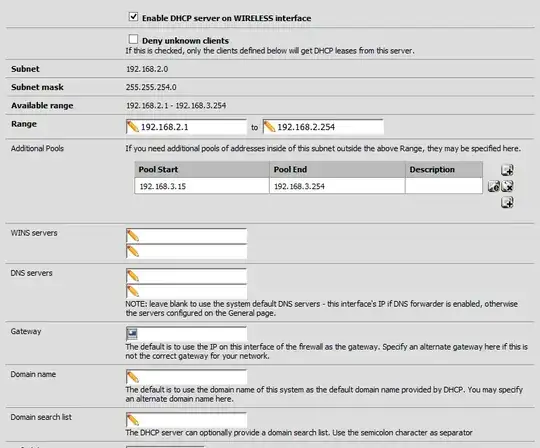
Task: Click the Domain search list field
Action: tap(186, 420)
